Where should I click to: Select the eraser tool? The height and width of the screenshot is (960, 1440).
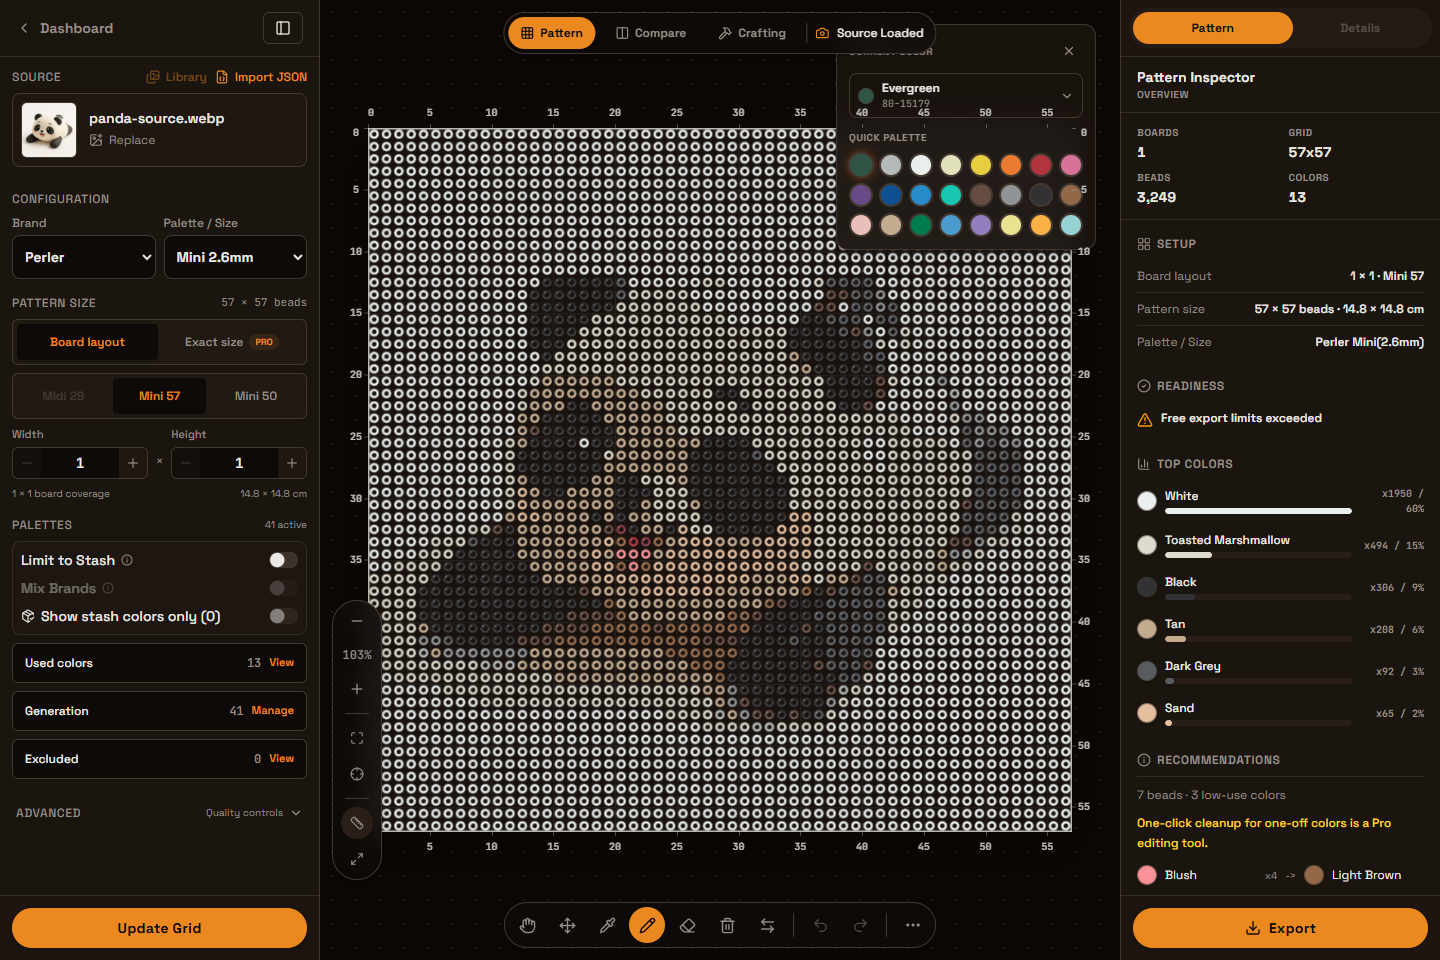(688, 926)
